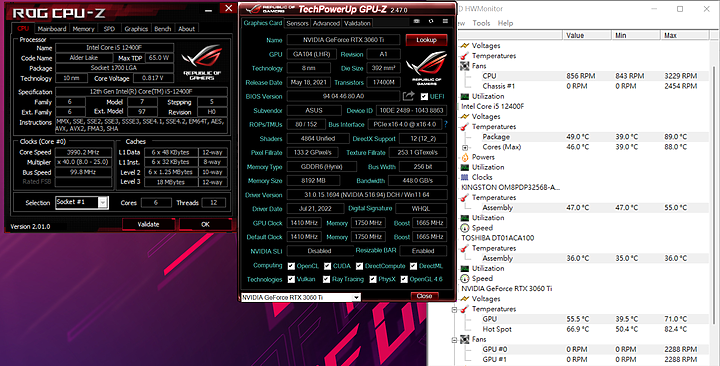
Task: Toggle UEFI checkbox in GPU-Z
Action: 424,96
